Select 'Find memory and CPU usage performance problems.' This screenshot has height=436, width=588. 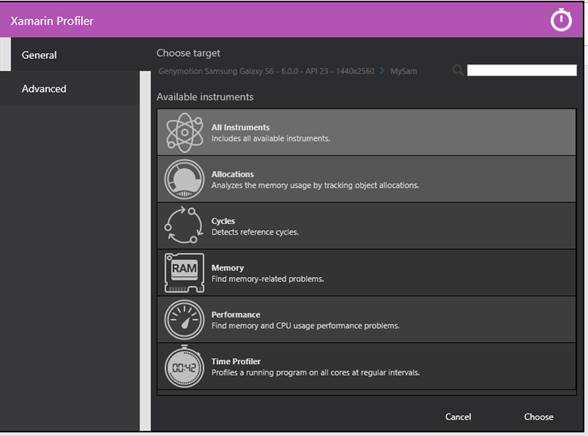click(x=305, y=326)
